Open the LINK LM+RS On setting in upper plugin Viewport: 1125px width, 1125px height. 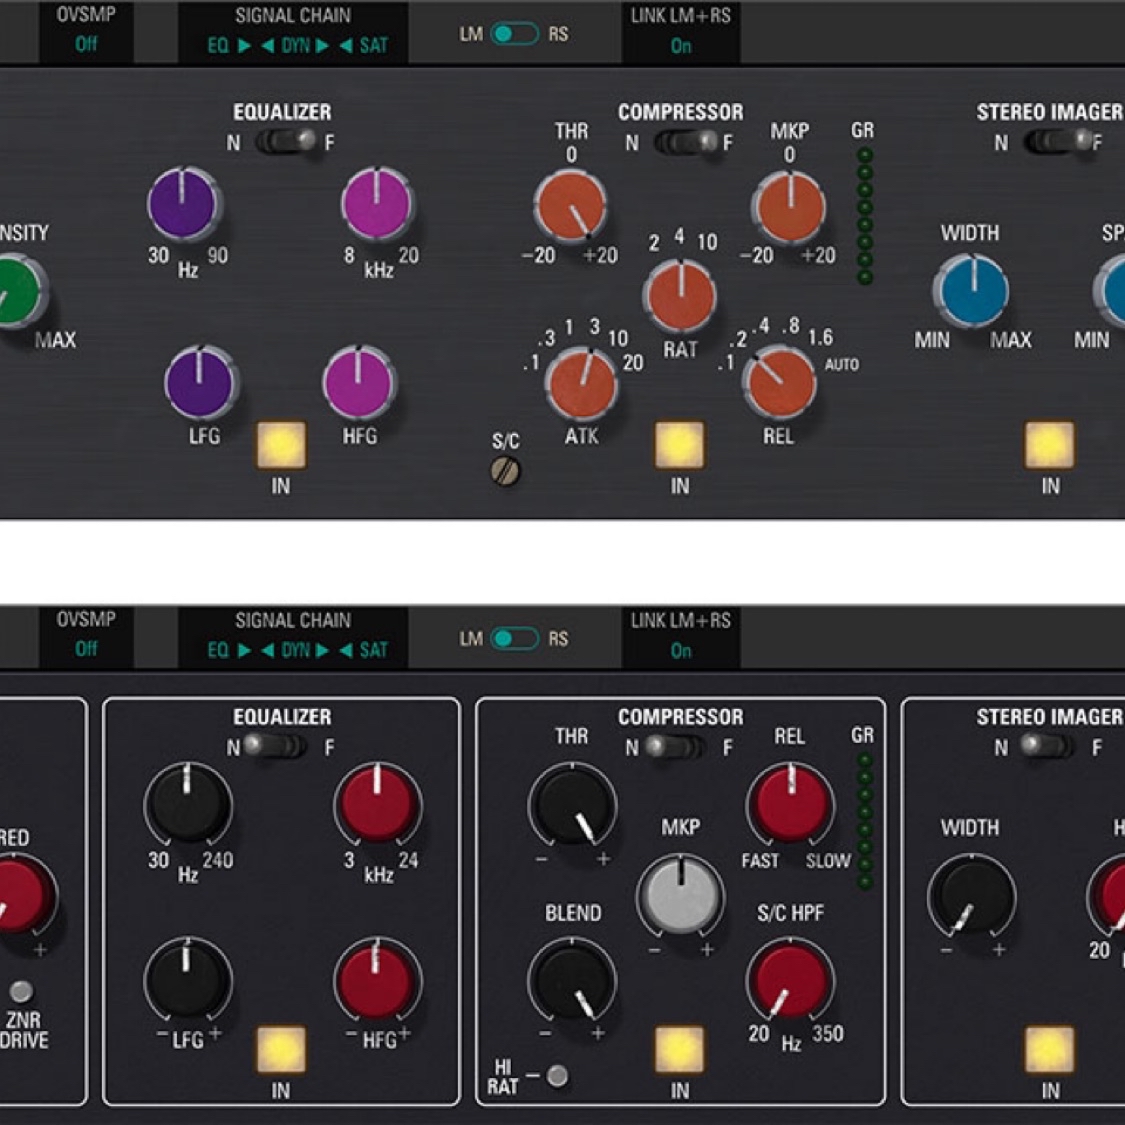681,45
